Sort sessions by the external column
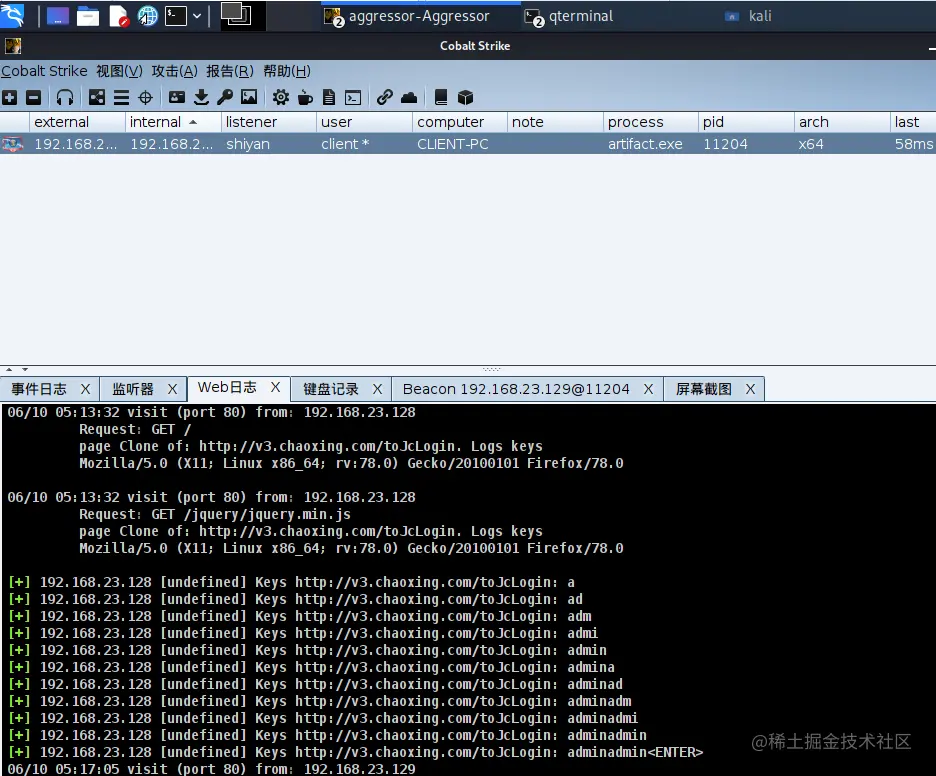 click(77, 122)
